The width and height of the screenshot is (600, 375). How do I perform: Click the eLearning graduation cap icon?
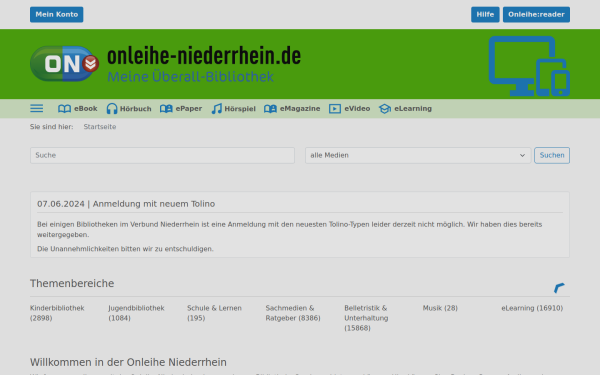[x=385, y=109]
